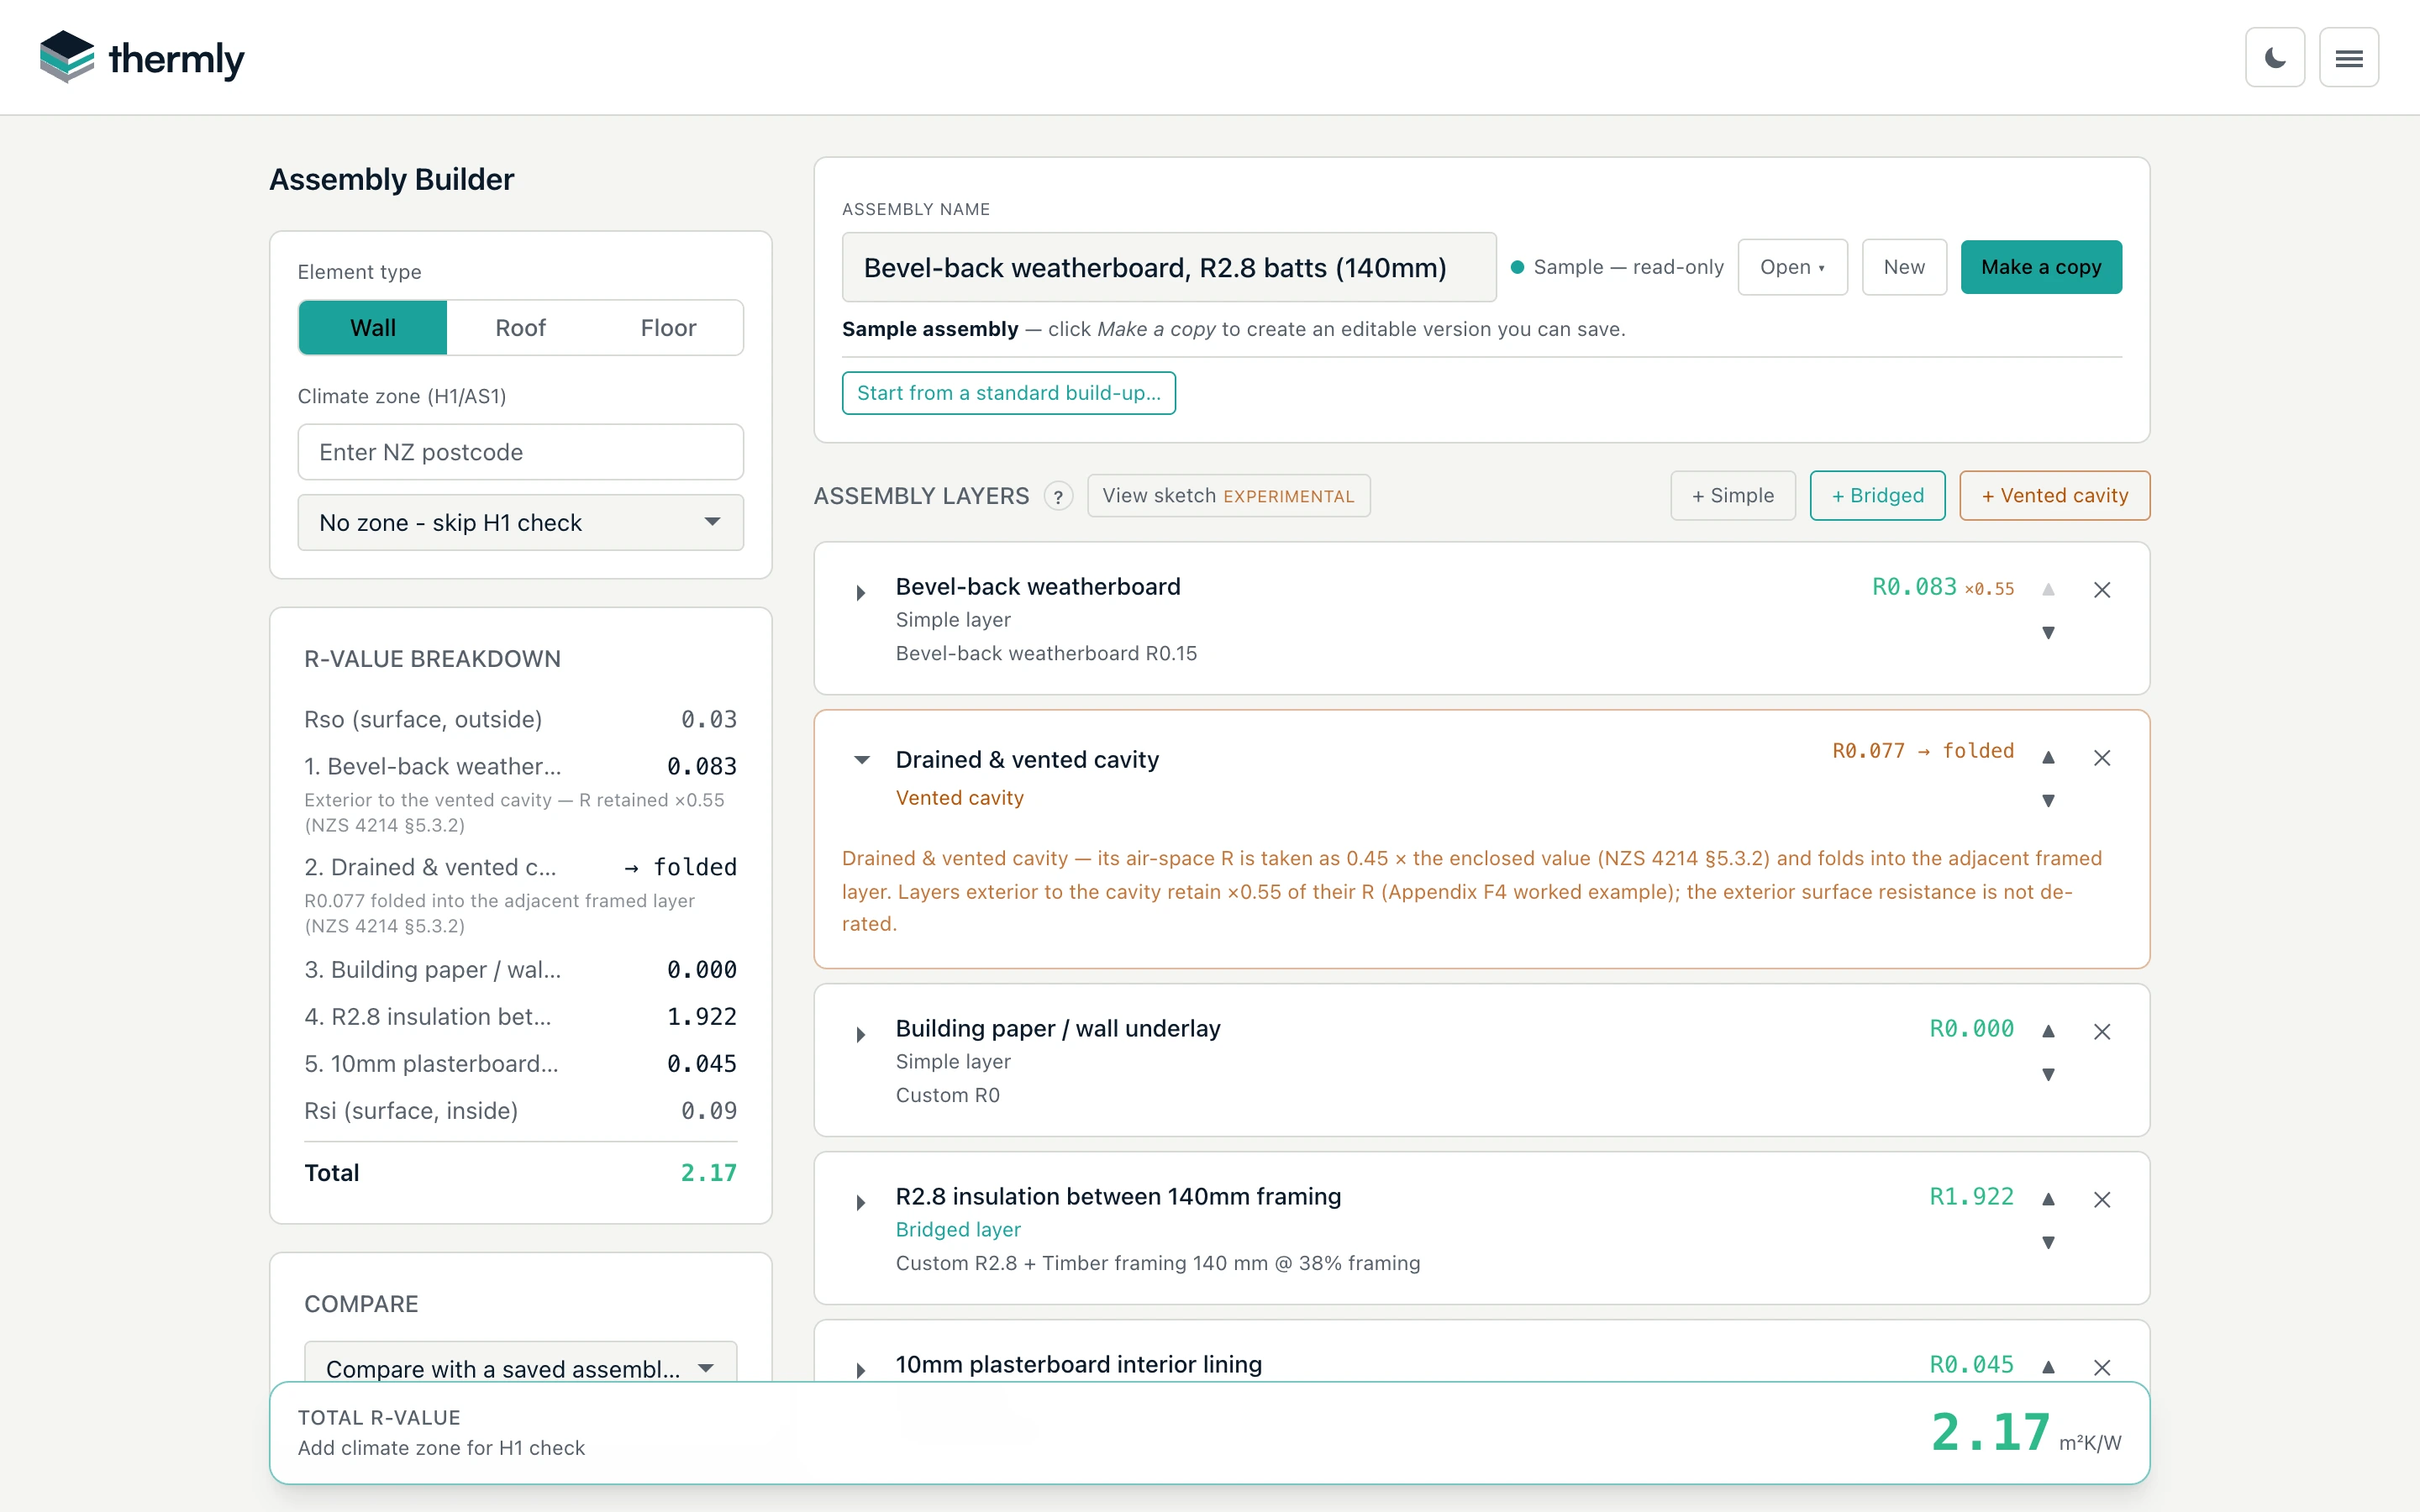This screenshot has height=1512, width=2420.
Task: Click the Total 2.17 breakdown value
Action: click(x=708, y=1173)
